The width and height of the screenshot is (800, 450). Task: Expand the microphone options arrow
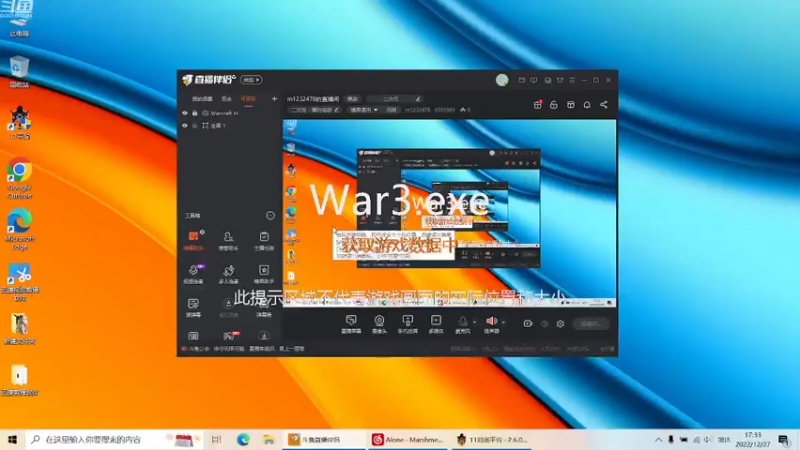(x=474, y=322)
